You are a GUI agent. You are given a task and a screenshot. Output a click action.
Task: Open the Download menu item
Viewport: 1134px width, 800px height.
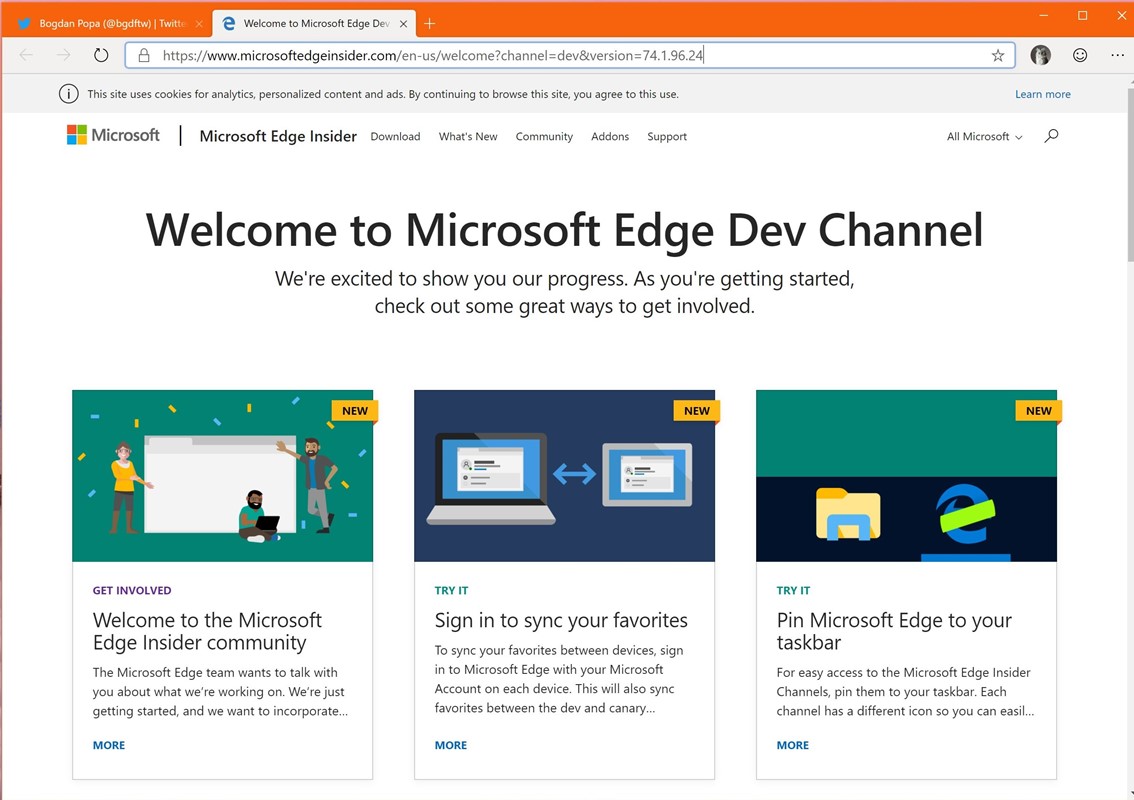point(395,137)
